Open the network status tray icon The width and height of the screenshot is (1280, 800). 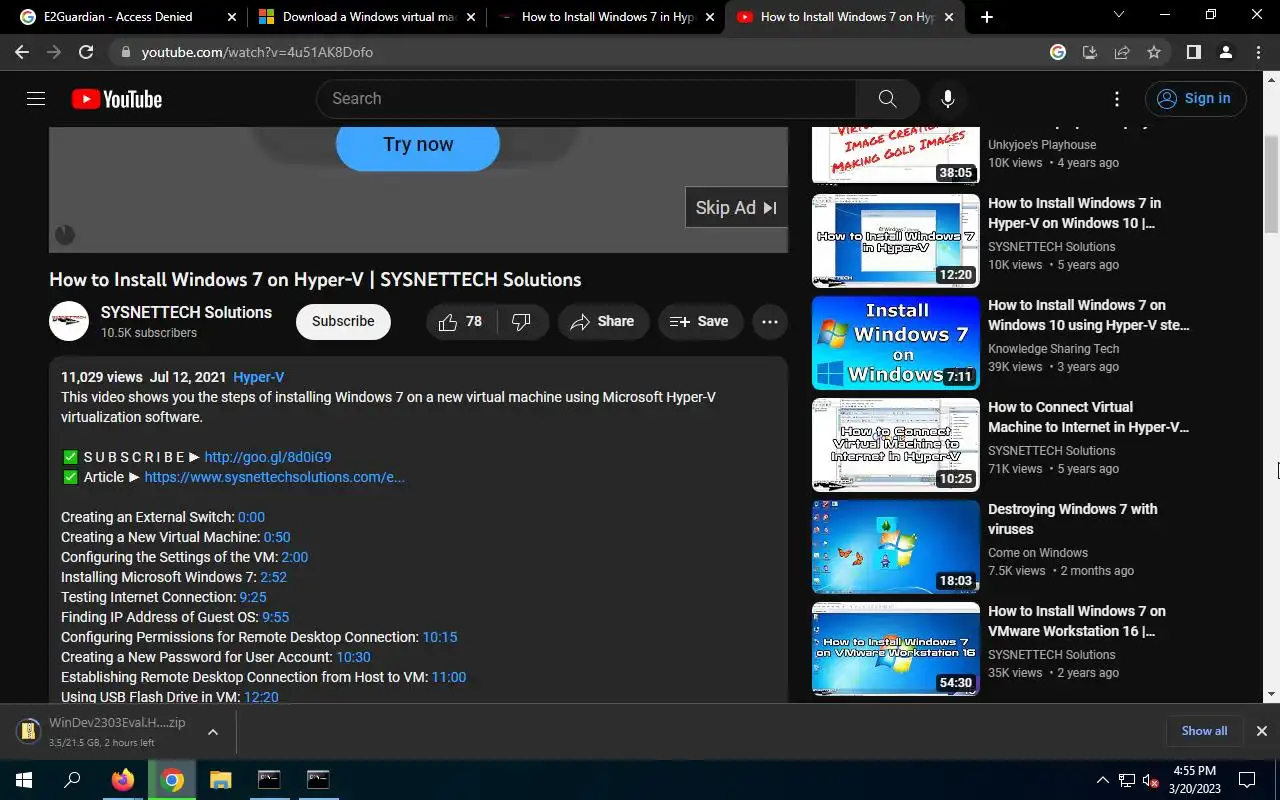tap(1127, 780)
